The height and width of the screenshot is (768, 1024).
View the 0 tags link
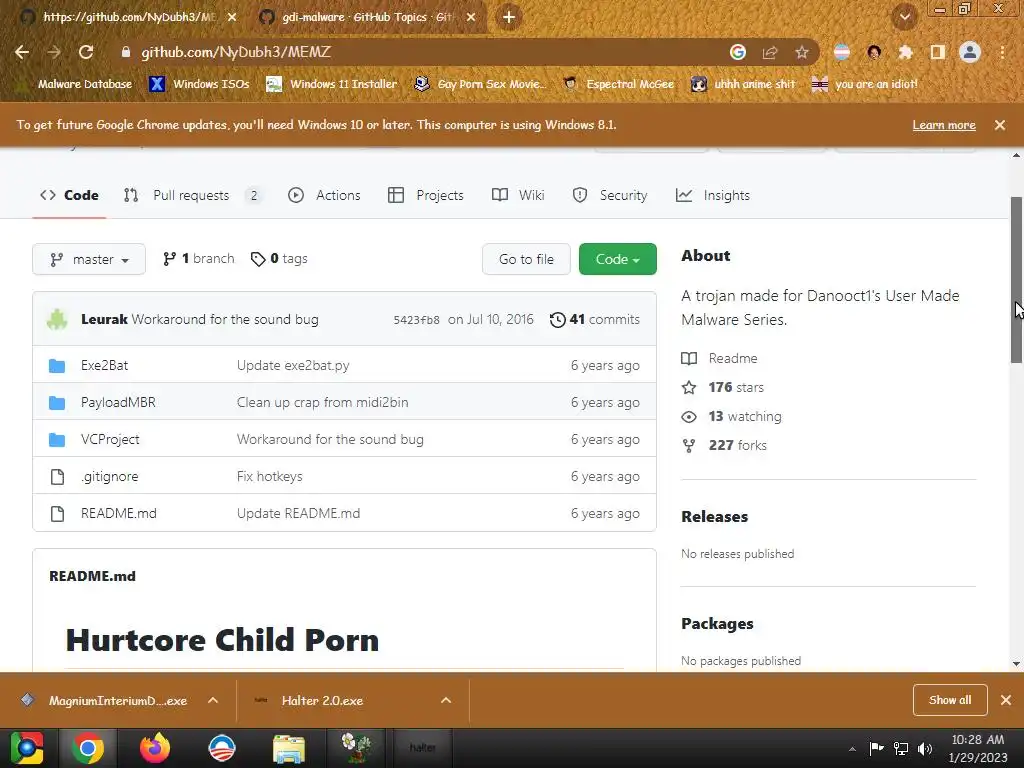tap(279, 259)
